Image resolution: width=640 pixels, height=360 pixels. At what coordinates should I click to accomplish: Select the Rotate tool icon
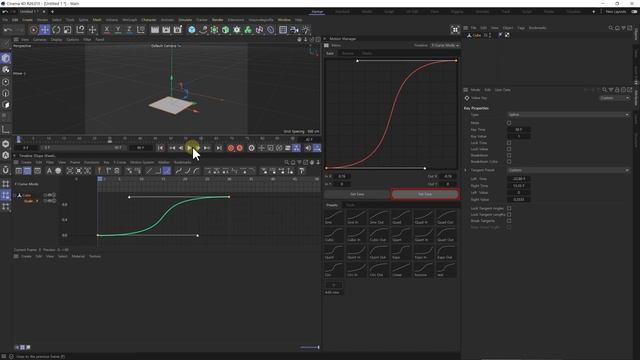(x=56, y=29)
